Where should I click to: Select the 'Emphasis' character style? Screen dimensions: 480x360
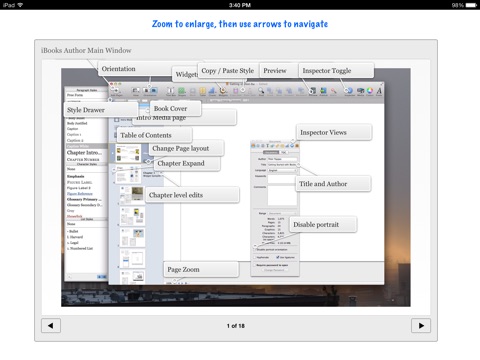click(76, 176)
